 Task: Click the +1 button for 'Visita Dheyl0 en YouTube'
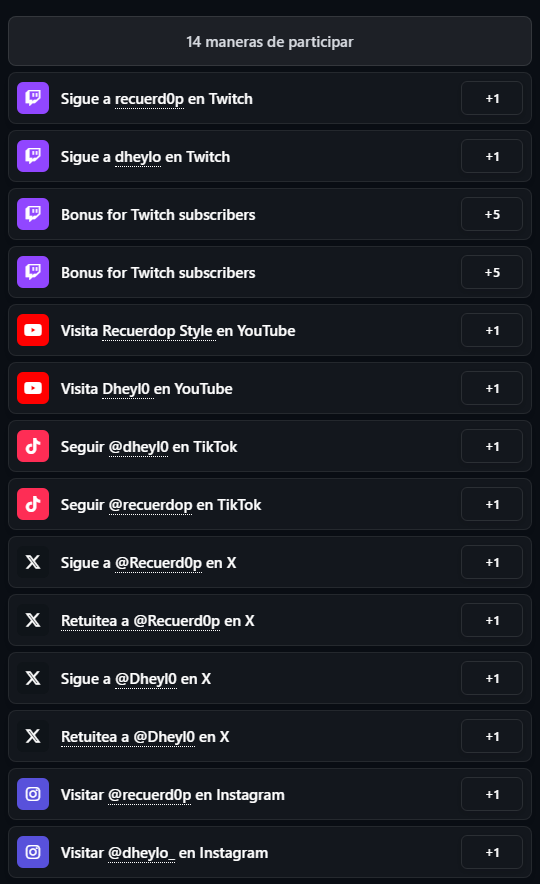(x=492, y=388)
